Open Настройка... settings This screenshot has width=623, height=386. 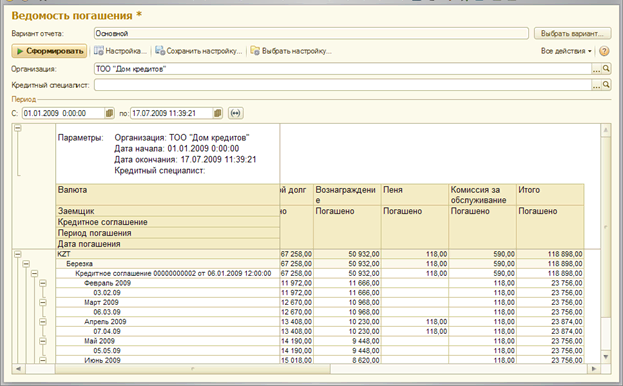click(121, 51)
